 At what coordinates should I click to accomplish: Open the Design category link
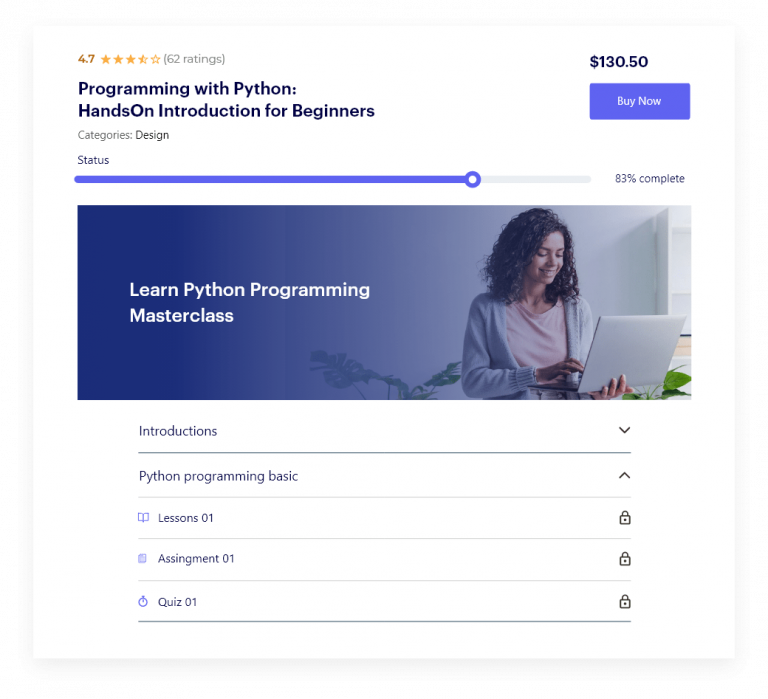[152, 135]
